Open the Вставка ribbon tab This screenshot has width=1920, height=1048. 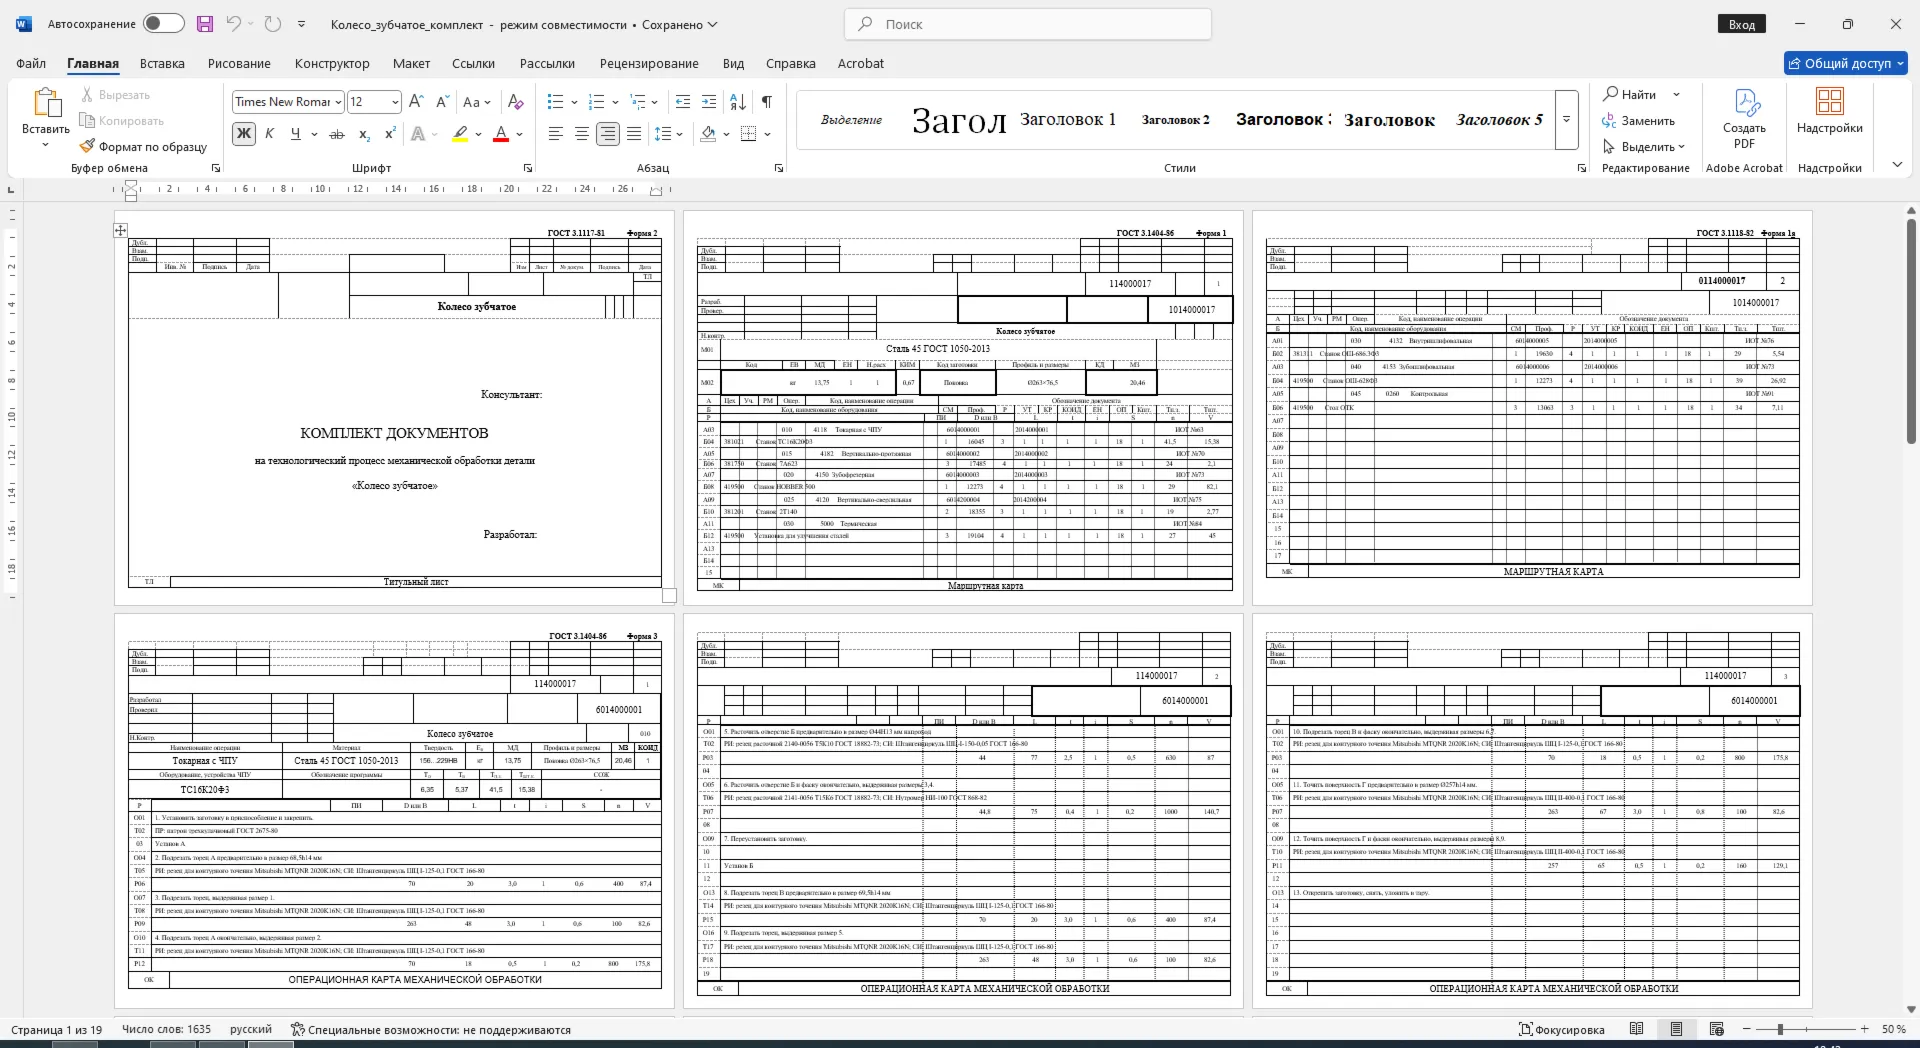[x=162, y=63]
